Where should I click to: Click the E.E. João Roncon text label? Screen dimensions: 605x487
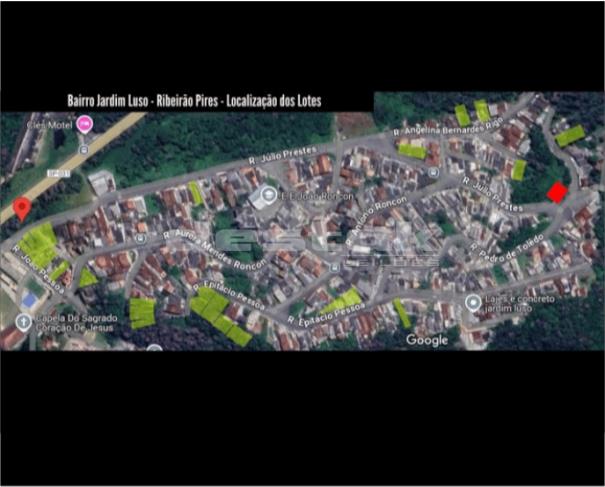[316, 196]
